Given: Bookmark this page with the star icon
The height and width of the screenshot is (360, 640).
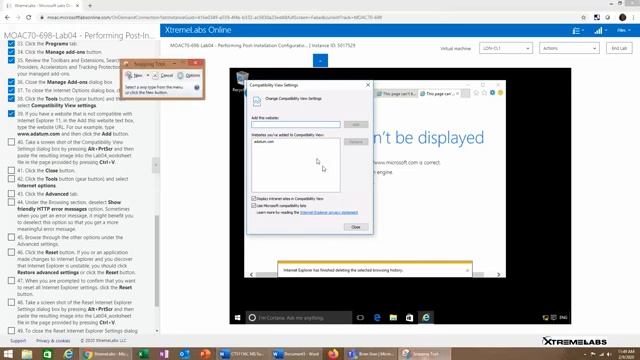Looking at the screenshot, I should (x=584, y=18).
